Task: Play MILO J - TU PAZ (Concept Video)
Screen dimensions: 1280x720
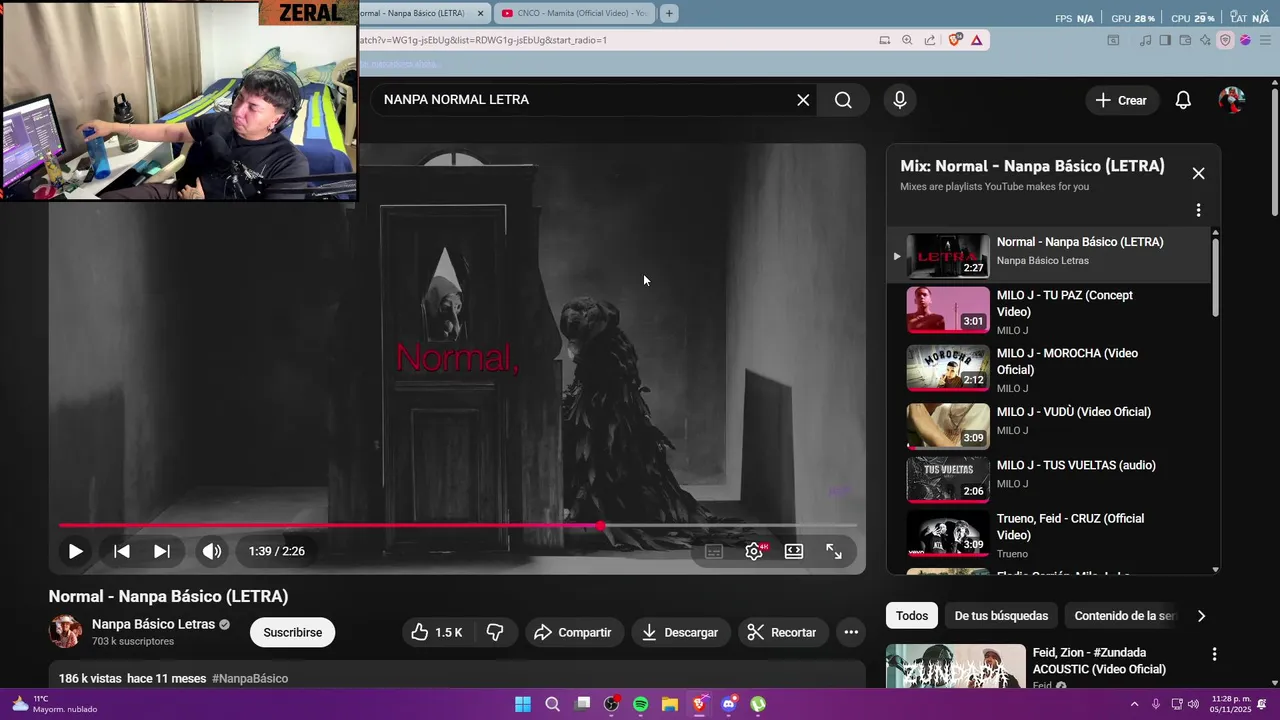Action: tap(1049, 311)
